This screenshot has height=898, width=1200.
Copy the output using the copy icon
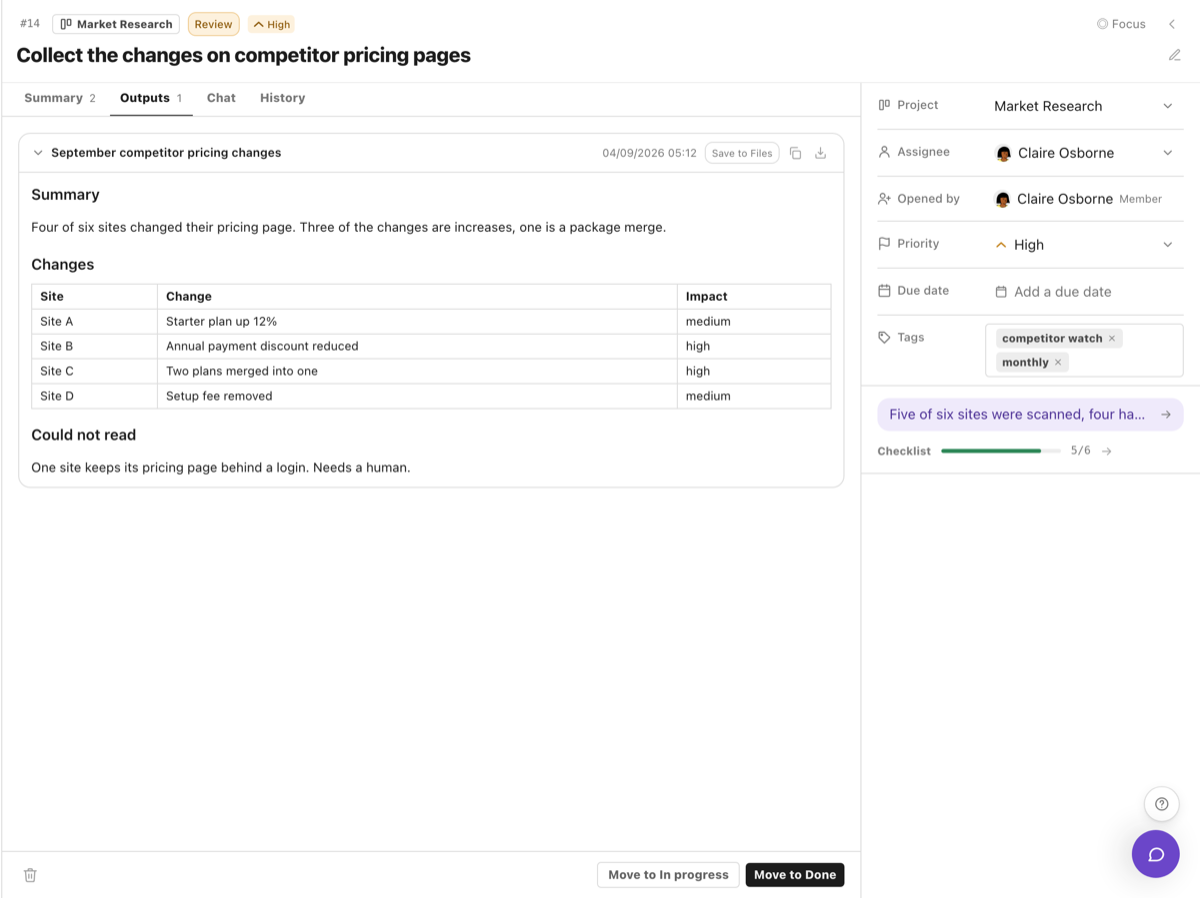click(795, 153)
